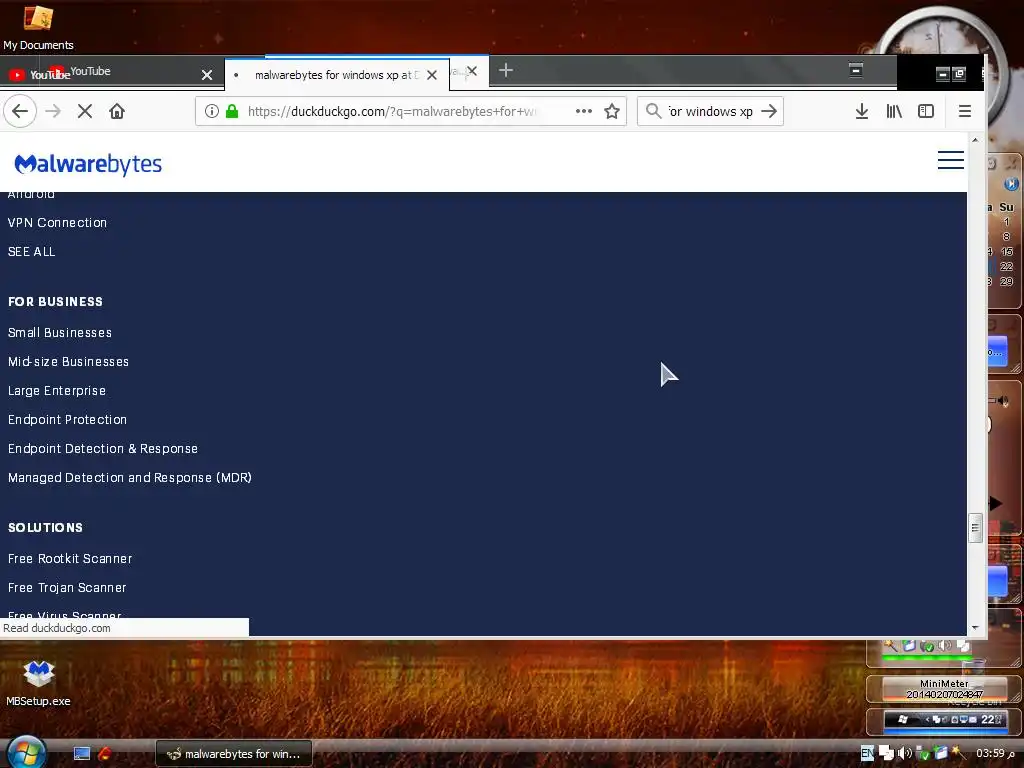The width and height of the screenshot is (1024, 768).
Task: Select the malwarebytes for windows xp tab
Action: [x=336, y=74]
